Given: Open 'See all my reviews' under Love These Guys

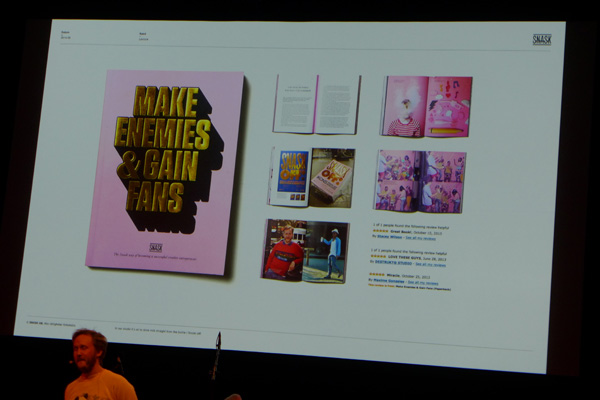Looking at the screenshot, I should (430, 264).
